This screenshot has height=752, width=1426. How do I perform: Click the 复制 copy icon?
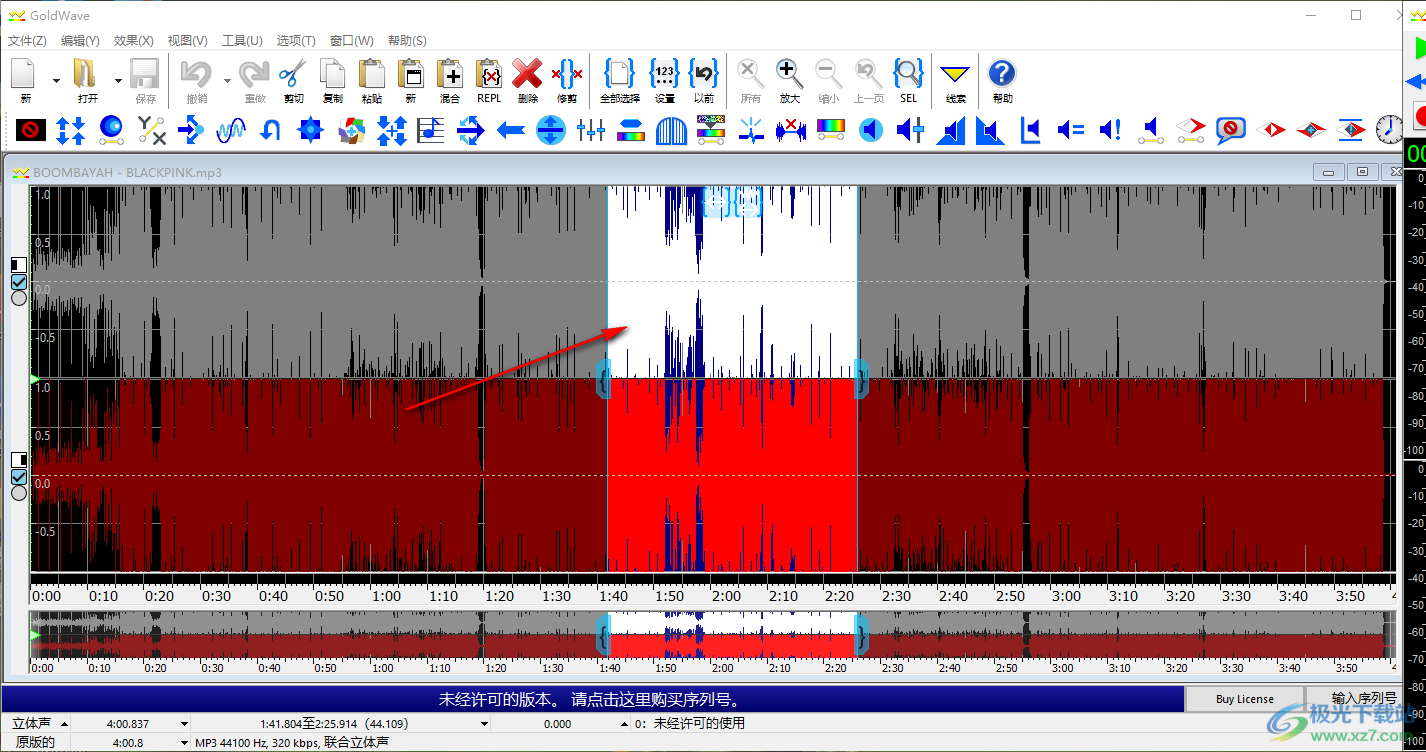[332, 80]
